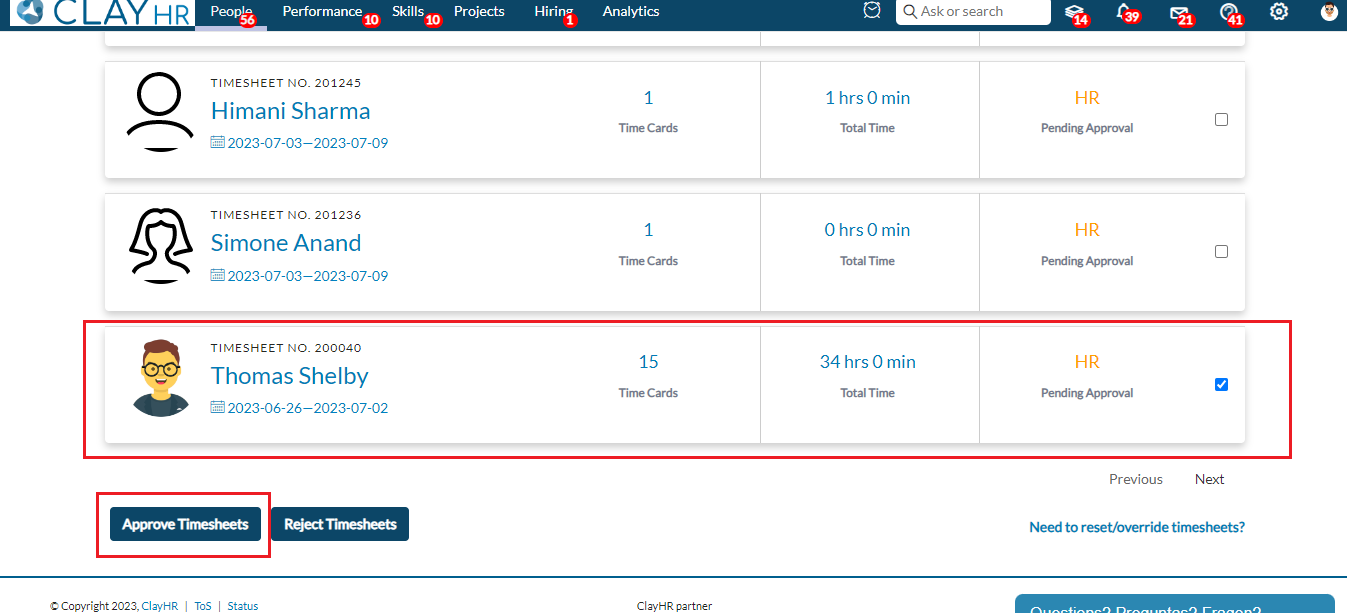1347x613 pixels.
Task: Open the help question mark icon
Action: point(1229,12)
